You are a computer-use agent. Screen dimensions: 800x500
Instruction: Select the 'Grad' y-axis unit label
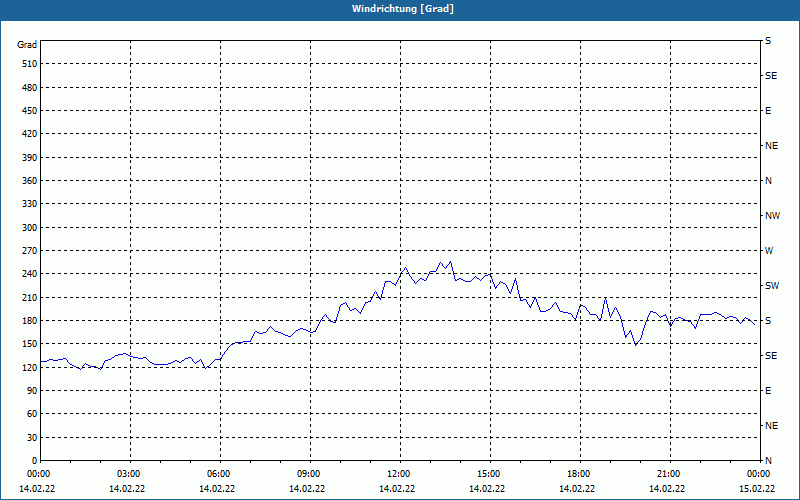coord(27,45)
